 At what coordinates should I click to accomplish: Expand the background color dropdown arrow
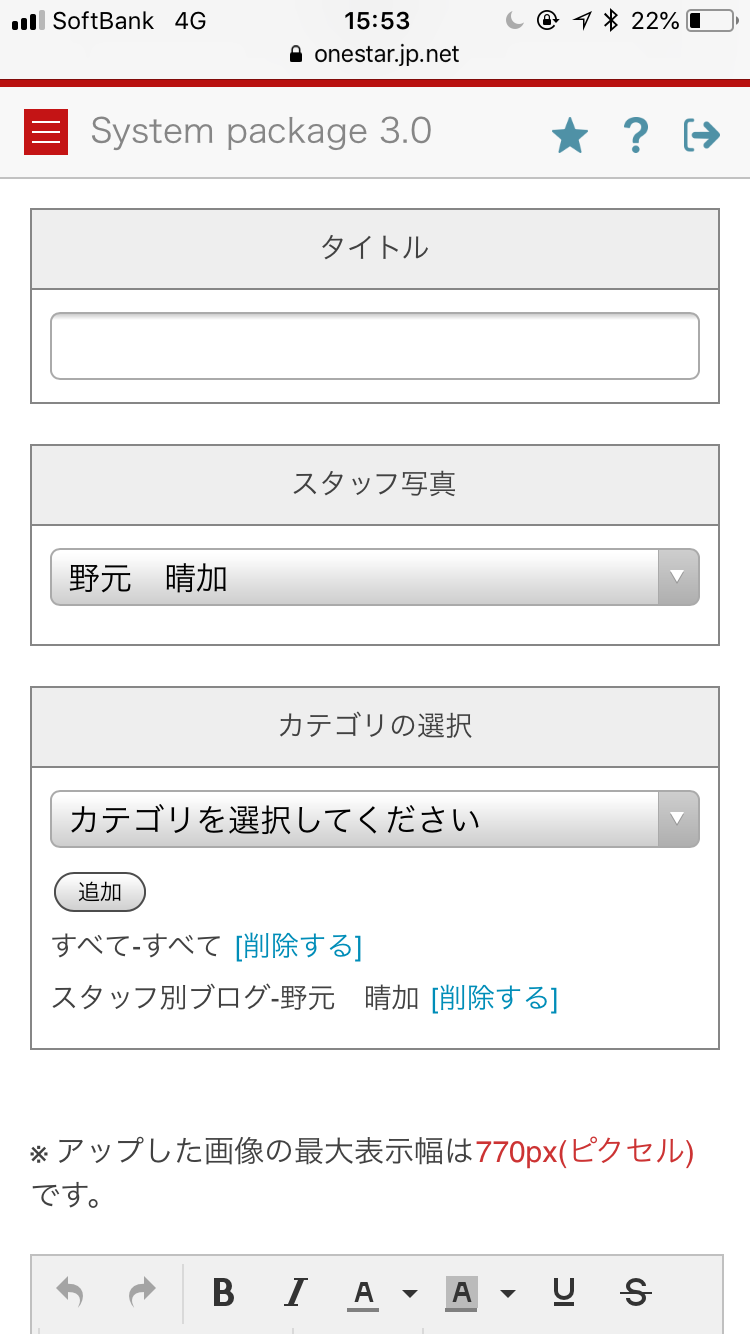coord(507,1293)
